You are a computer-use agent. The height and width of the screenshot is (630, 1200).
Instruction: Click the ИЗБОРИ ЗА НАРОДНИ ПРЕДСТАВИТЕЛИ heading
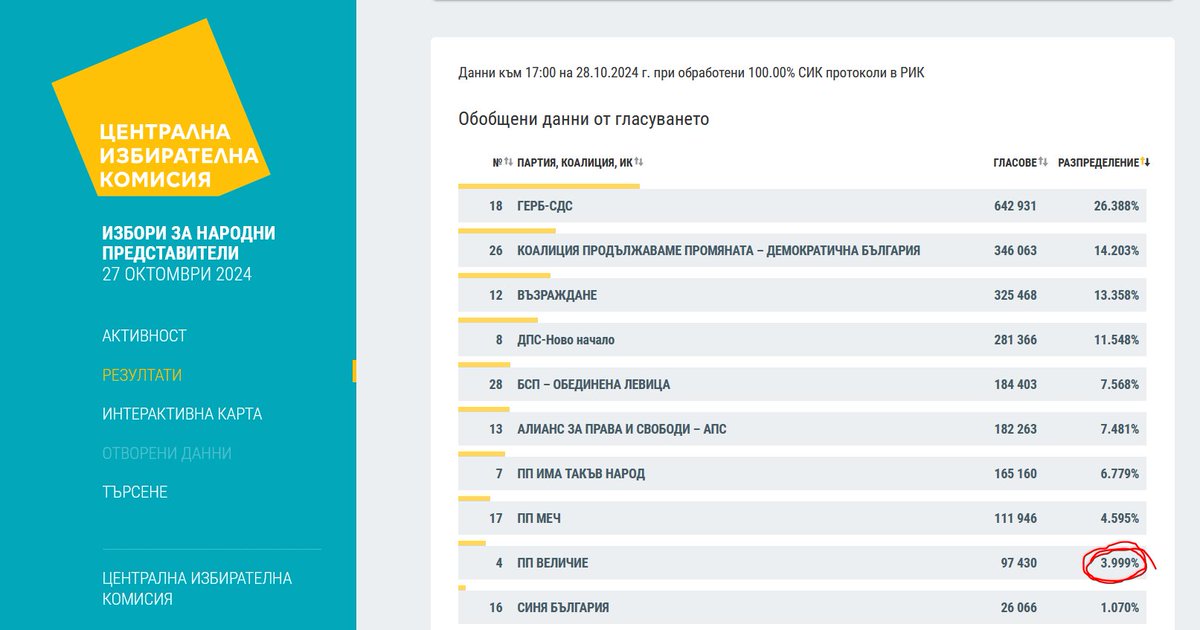click(189, 243)
